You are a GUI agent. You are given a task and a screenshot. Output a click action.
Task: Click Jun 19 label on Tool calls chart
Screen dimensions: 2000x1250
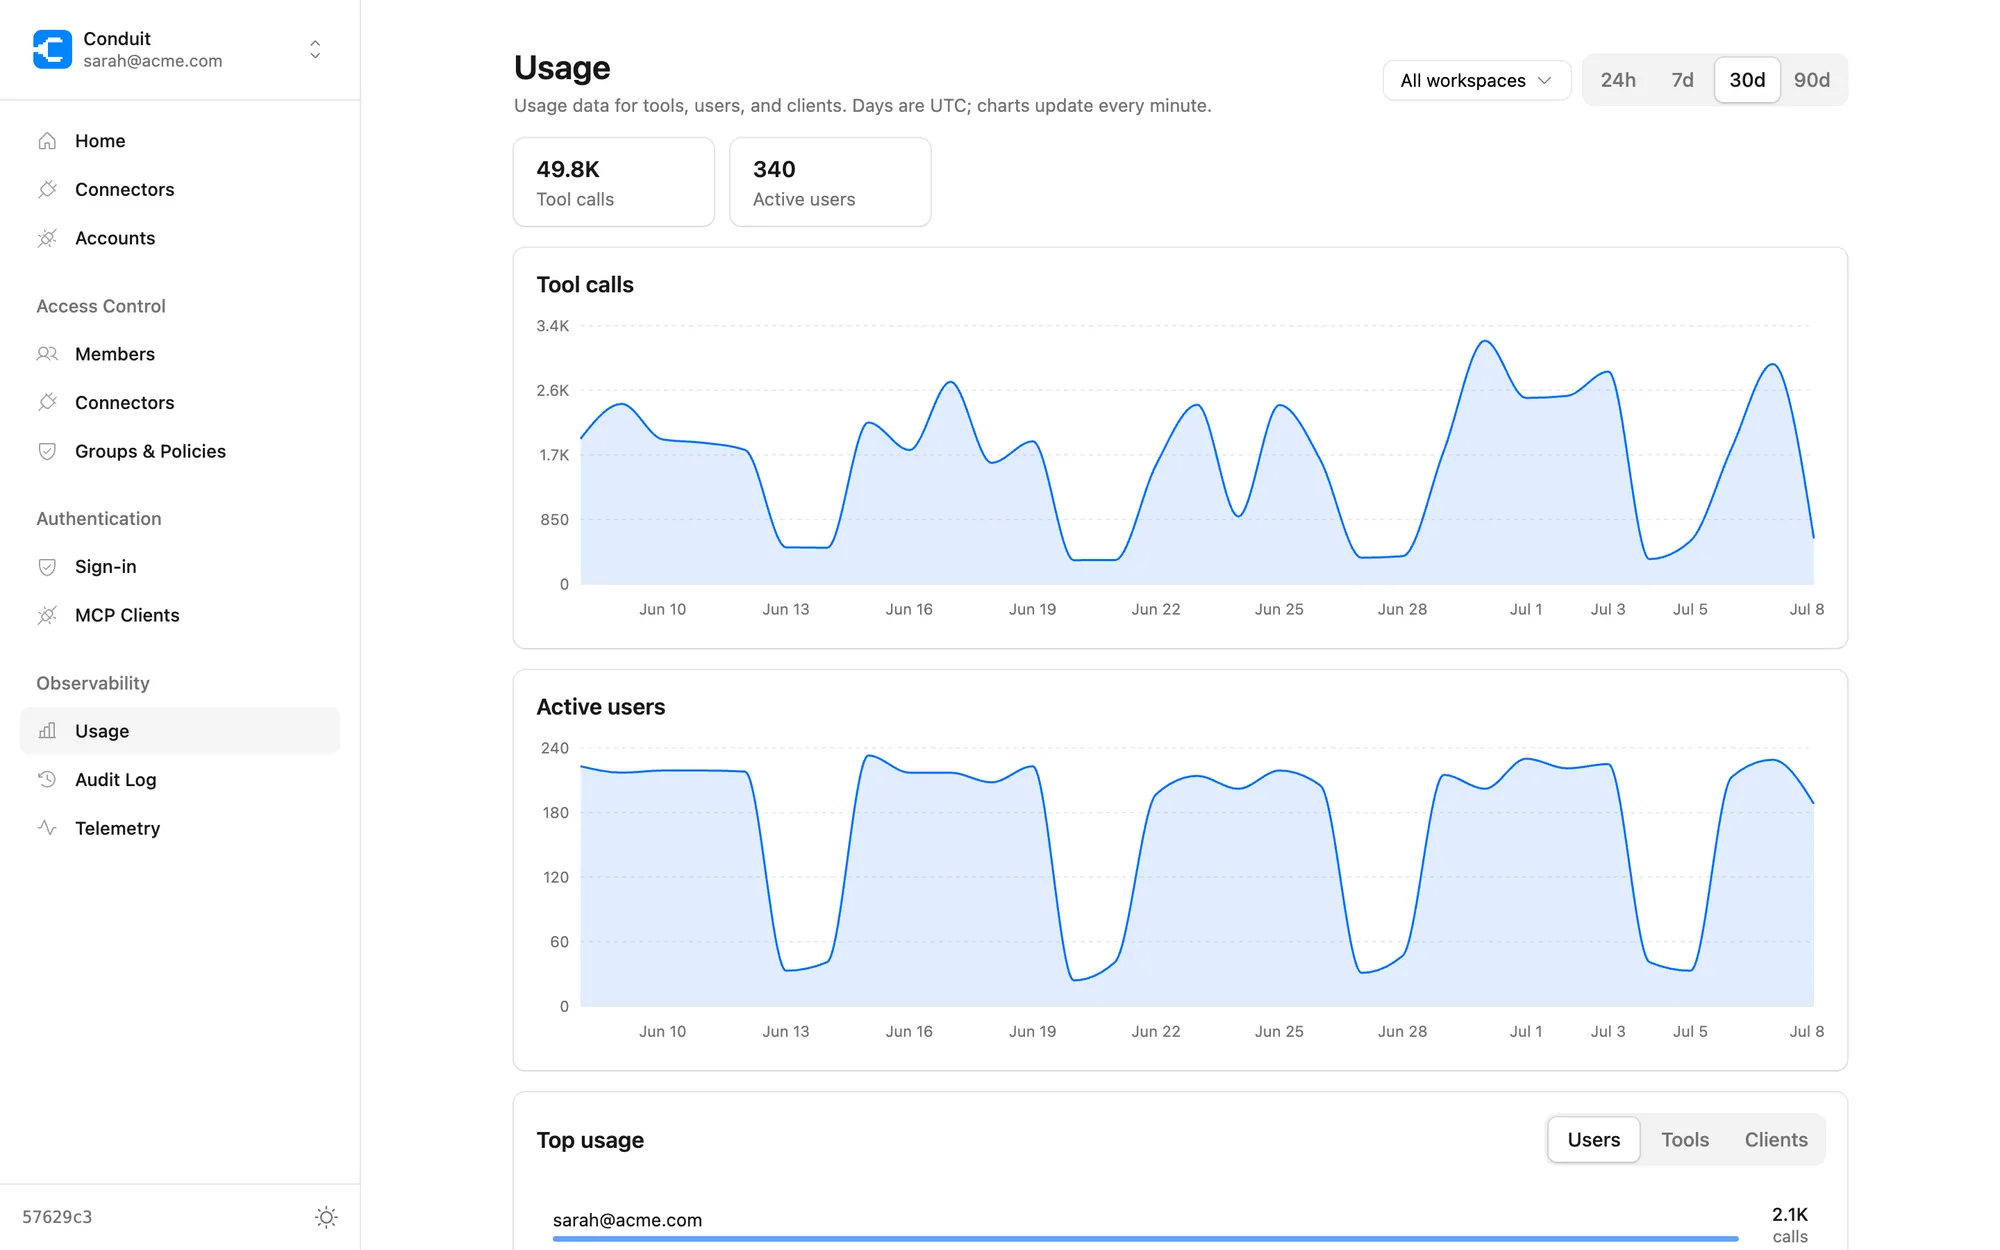coord(1032,609)
